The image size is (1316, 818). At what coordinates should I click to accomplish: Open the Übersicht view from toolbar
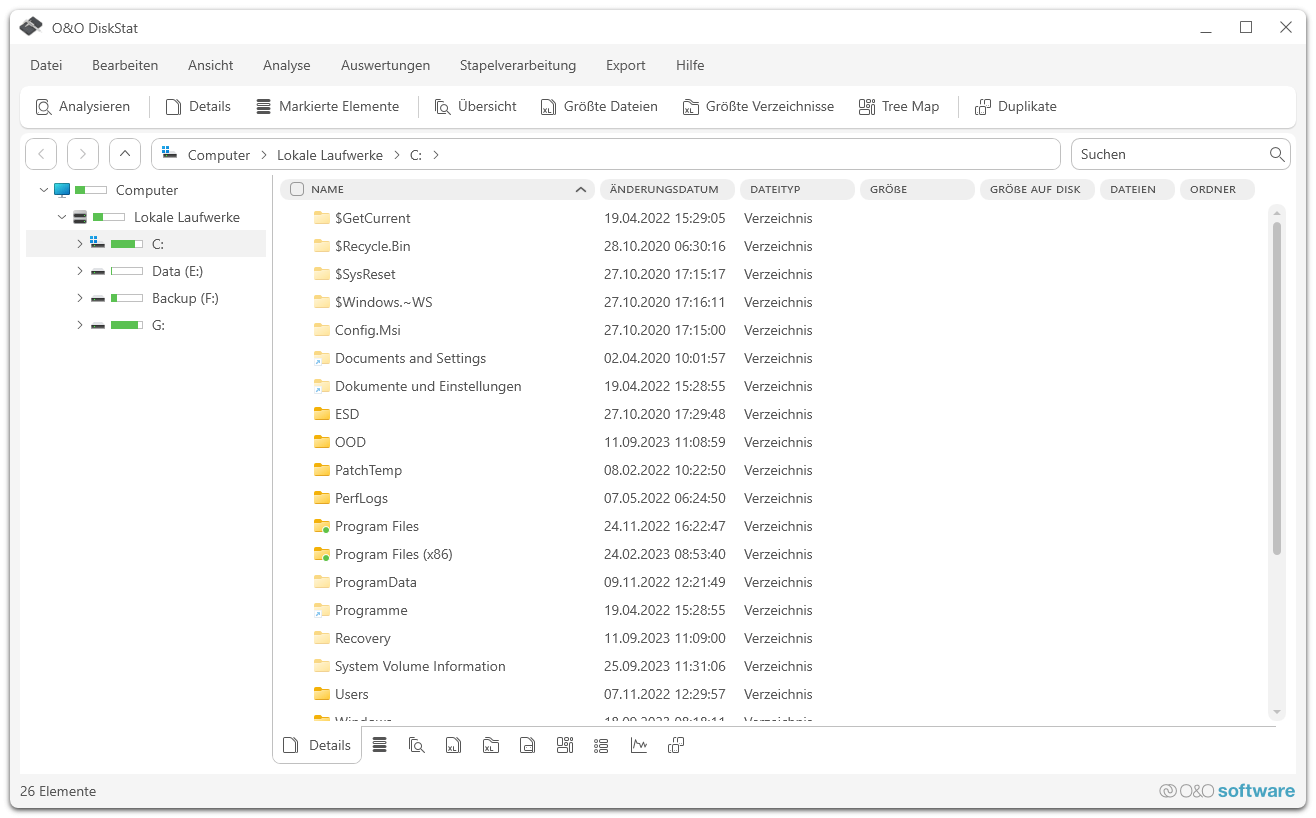475,106
